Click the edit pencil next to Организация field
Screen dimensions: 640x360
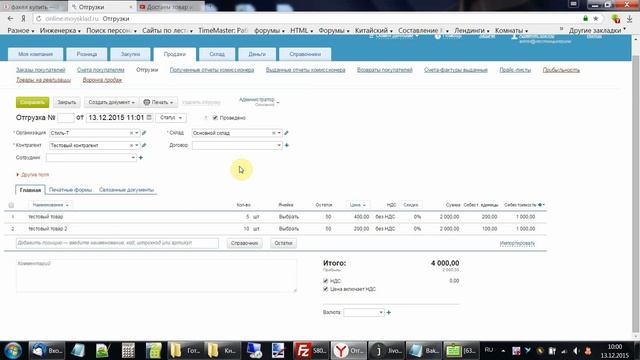[x=144, y=133]
